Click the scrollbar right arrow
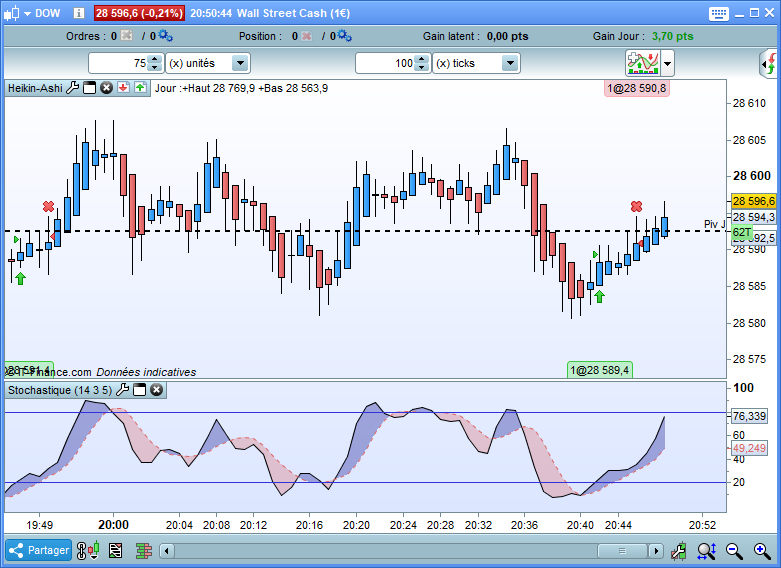 pyautogui.click(x=656, y=551)
